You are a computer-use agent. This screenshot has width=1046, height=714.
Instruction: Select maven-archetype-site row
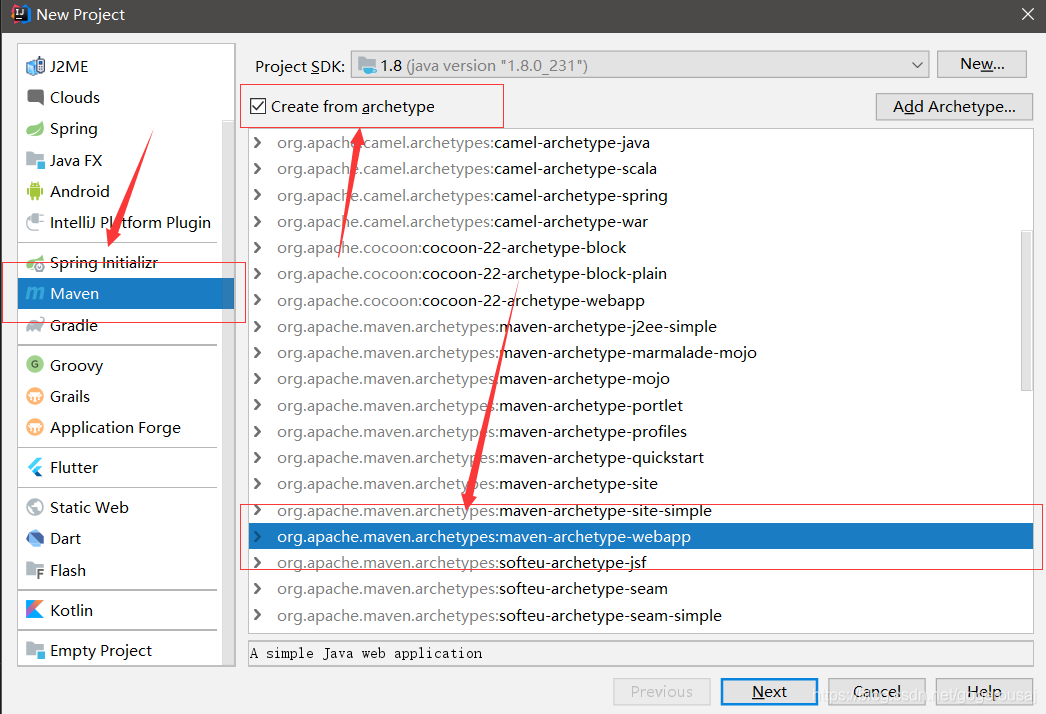pos(640,484)
